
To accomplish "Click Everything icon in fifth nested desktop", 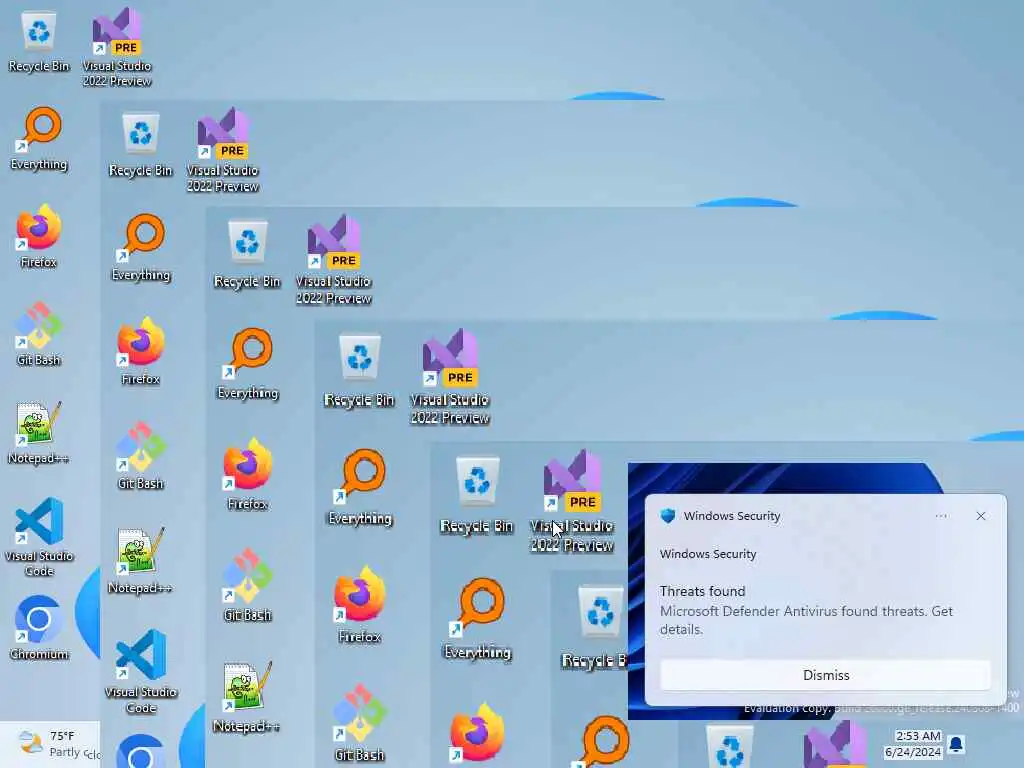I will 477,618.
